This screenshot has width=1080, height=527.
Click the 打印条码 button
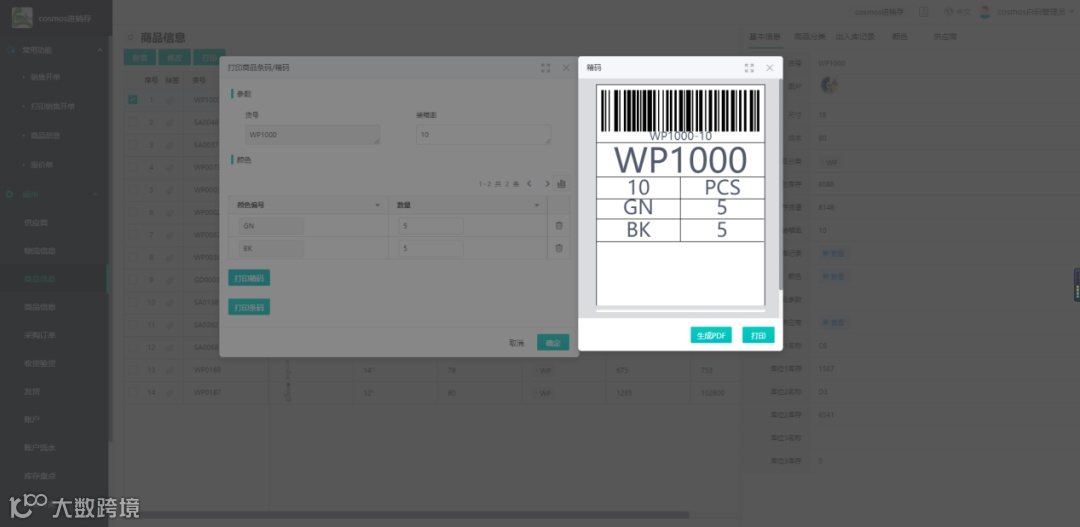click(x=249, y=307)
